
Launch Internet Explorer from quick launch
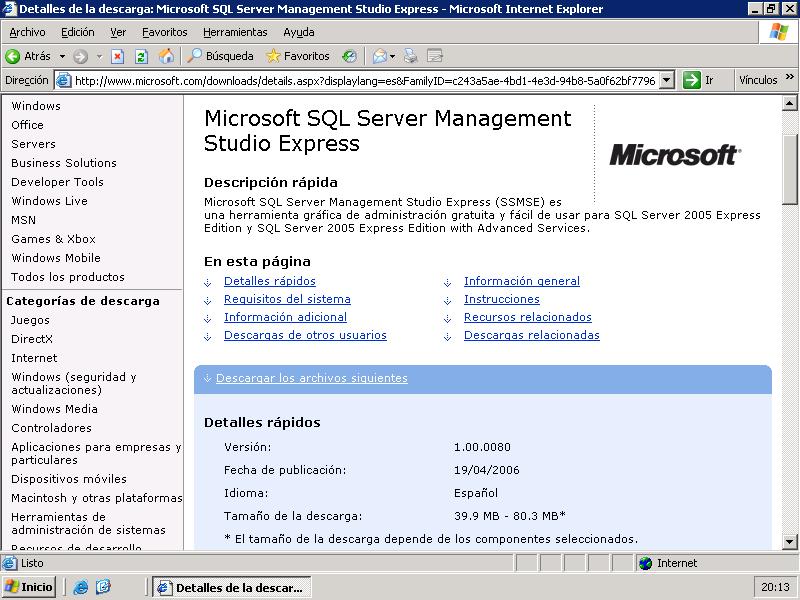80,587
